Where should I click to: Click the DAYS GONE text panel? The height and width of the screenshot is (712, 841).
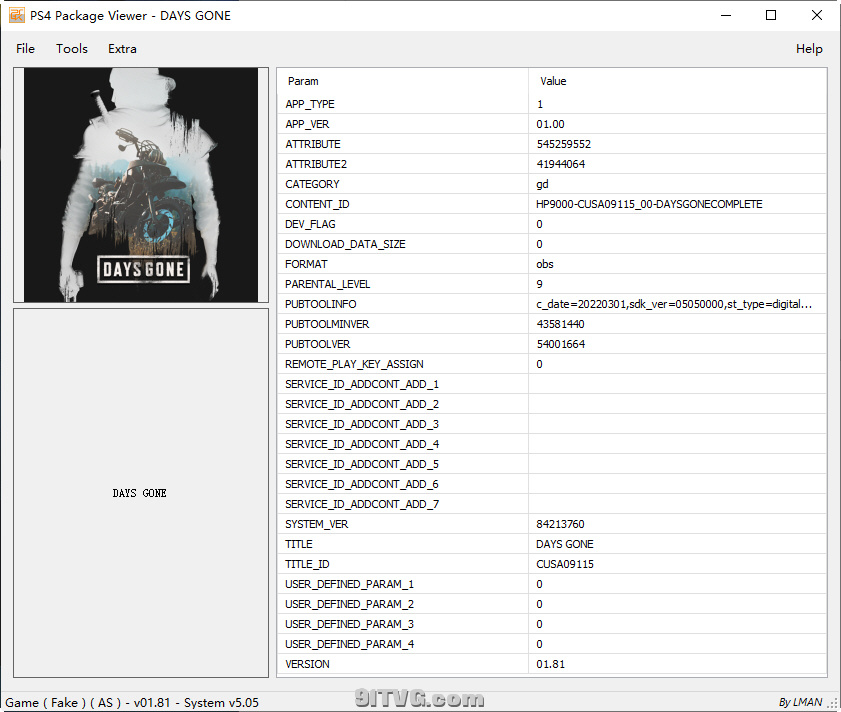pos(140,493)
